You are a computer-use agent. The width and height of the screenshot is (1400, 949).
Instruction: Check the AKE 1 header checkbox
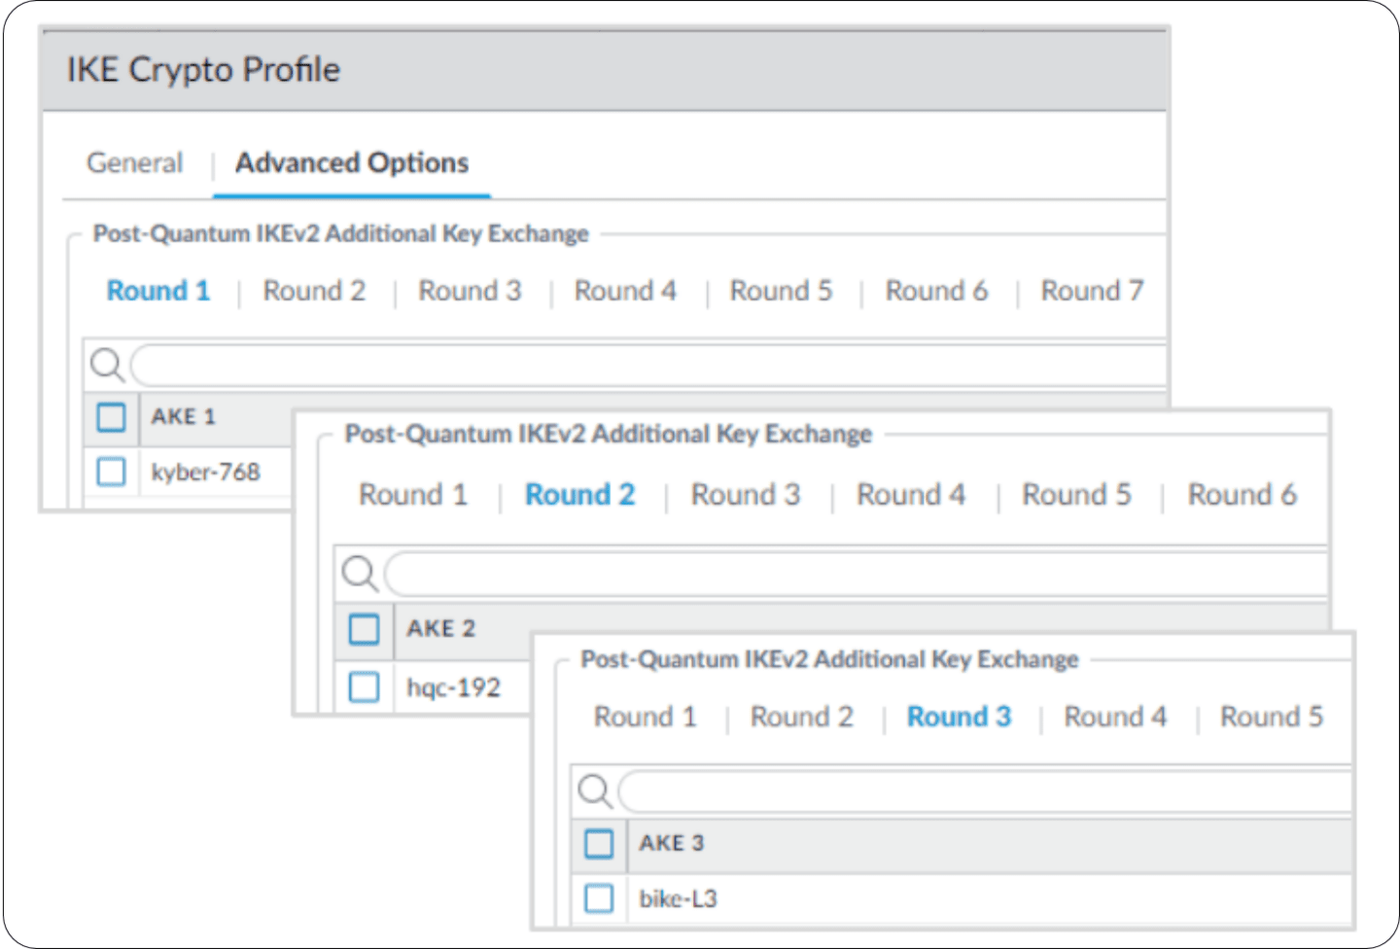(x=111, y=417)
